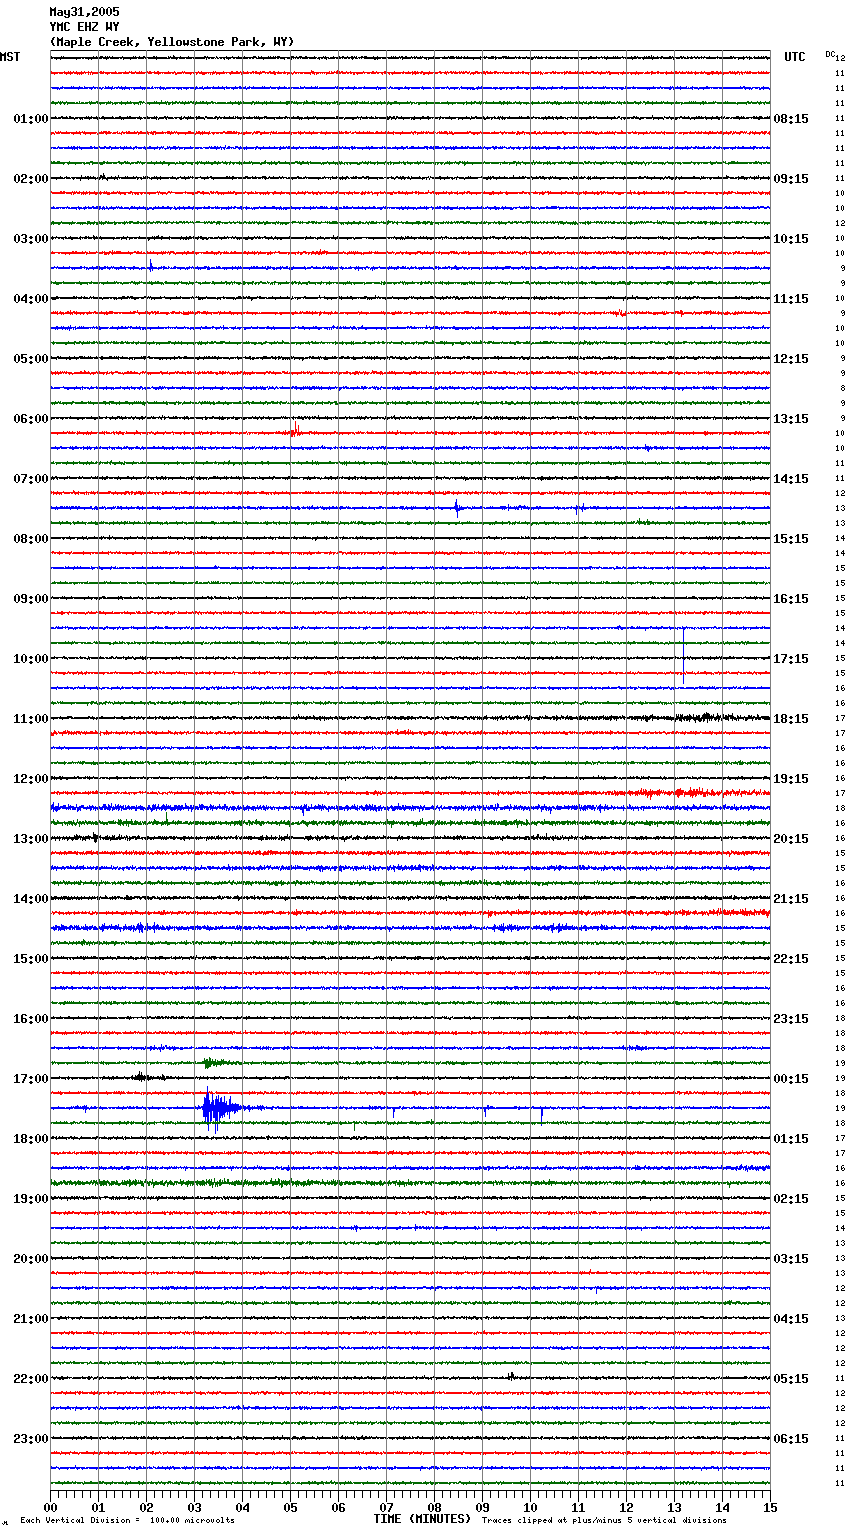Select the station code YMC EHZ WY
The image size is (850, 1534).
click(84, 27)
